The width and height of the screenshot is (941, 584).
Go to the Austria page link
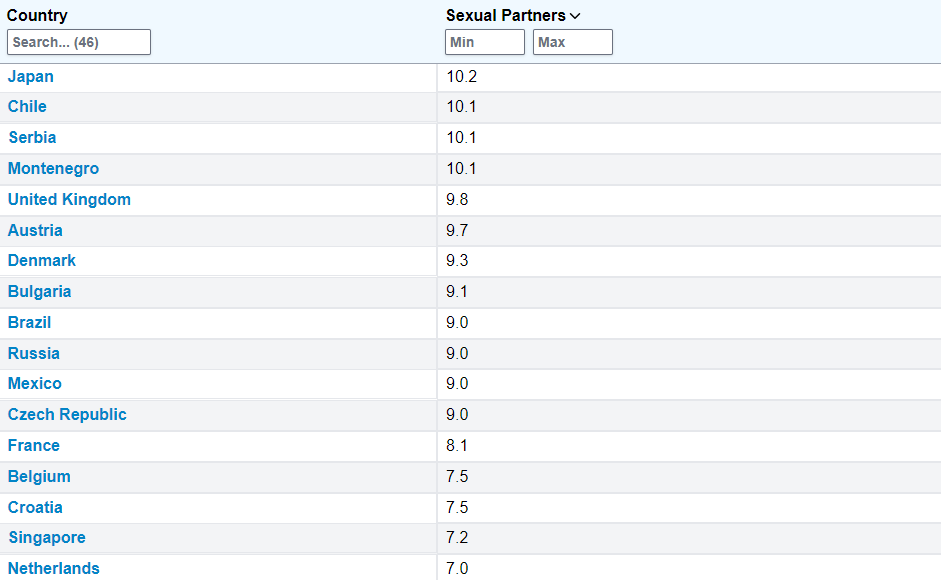pos(35,231)
